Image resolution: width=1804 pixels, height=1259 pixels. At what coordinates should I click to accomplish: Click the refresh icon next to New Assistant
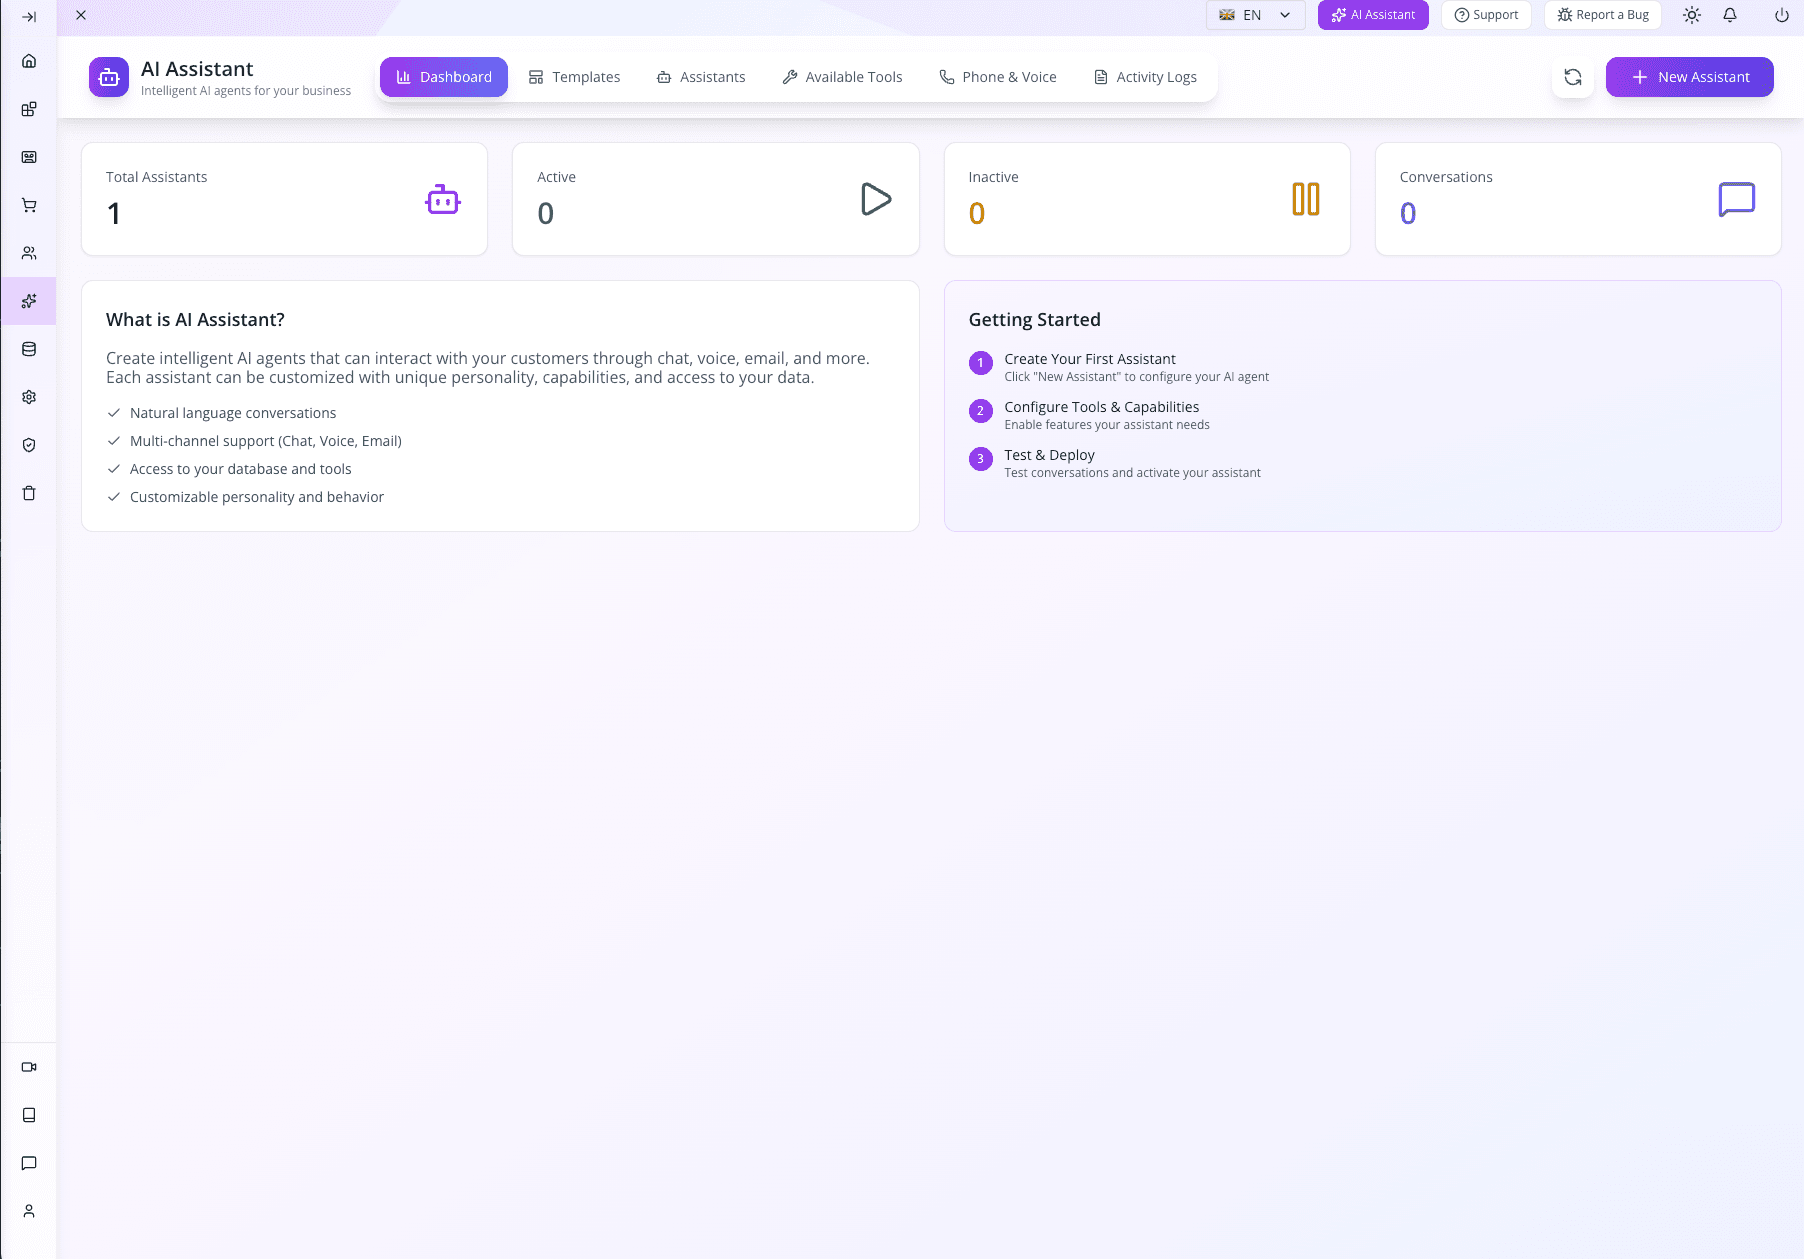(x=1573, y=77)
